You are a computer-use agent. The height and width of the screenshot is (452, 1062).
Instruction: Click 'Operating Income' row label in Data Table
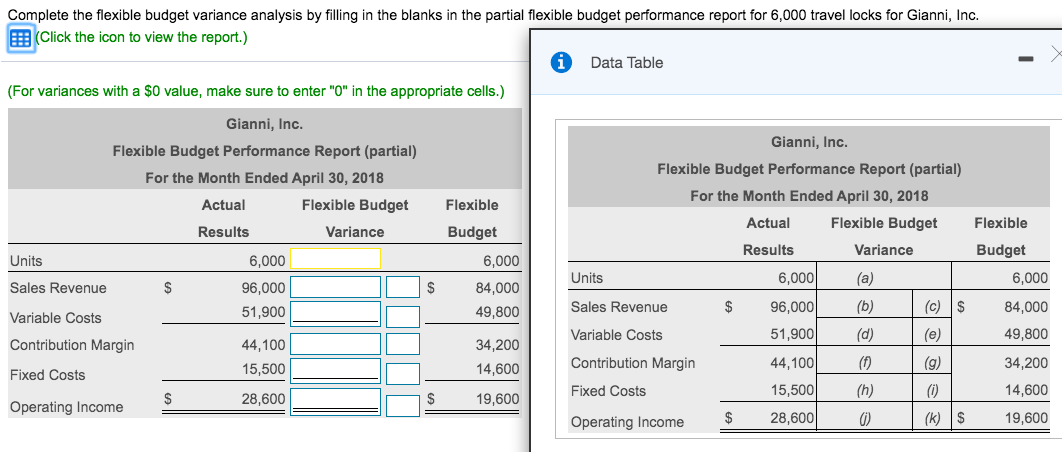627,422
